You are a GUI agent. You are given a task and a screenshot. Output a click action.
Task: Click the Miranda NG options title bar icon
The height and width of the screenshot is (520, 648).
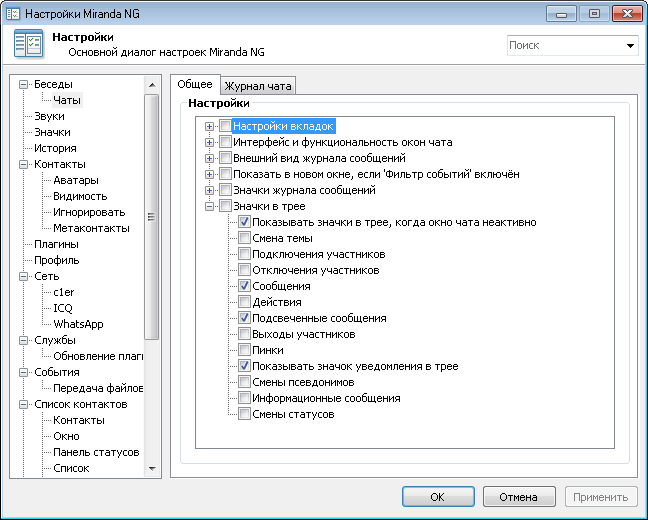(x=13, y=14)
